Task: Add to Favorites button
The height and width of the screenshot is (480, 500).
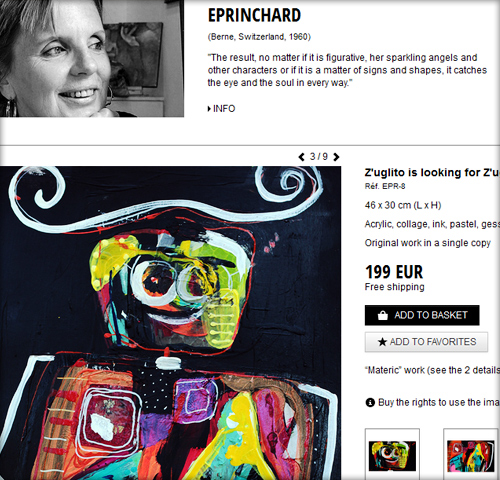Action: [426, 342]
